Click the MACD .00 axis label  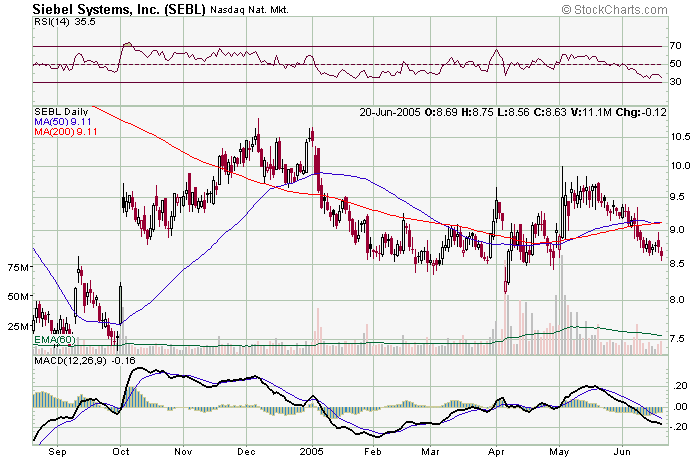pyautogui.click(x=680, y=406)
